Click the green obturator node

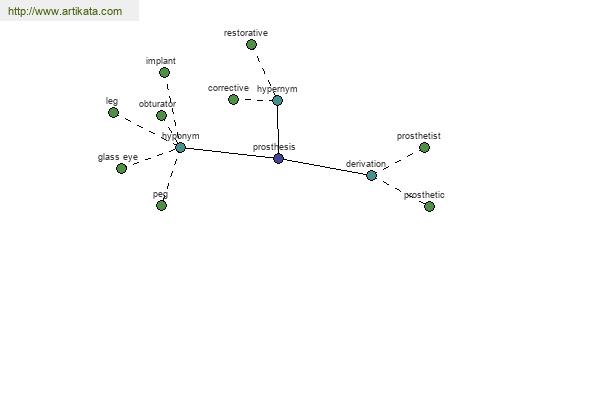pos(161,115)
